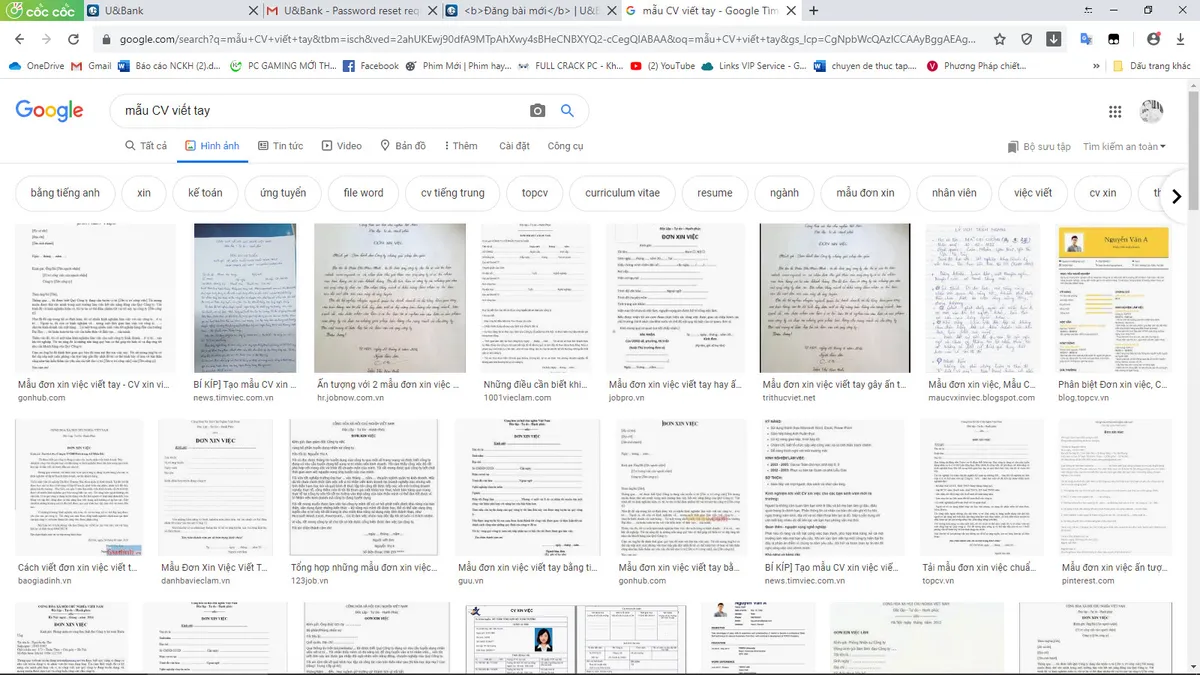The height and width of the screenshot is (675, 1200).
Task: Open the OneDrive bookmark
Action: pyautogui.click(x=36, y=66)
